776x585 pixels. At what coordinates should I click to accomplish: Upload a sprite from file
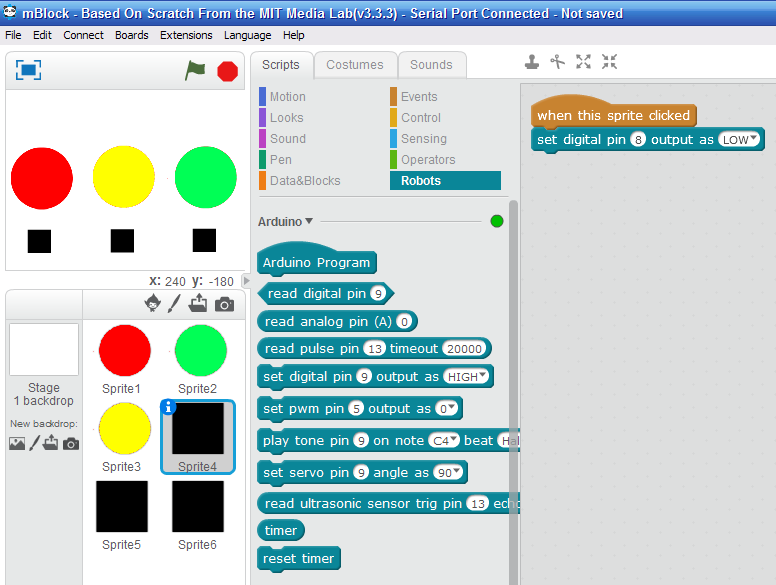click(198, 303)
